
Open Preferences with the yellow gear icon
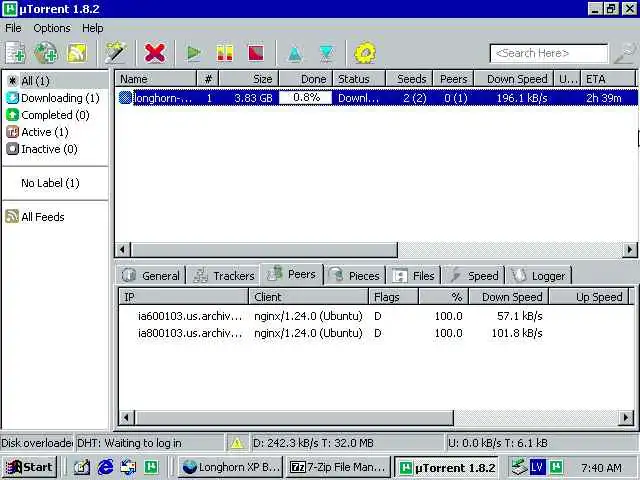point(364,53)
